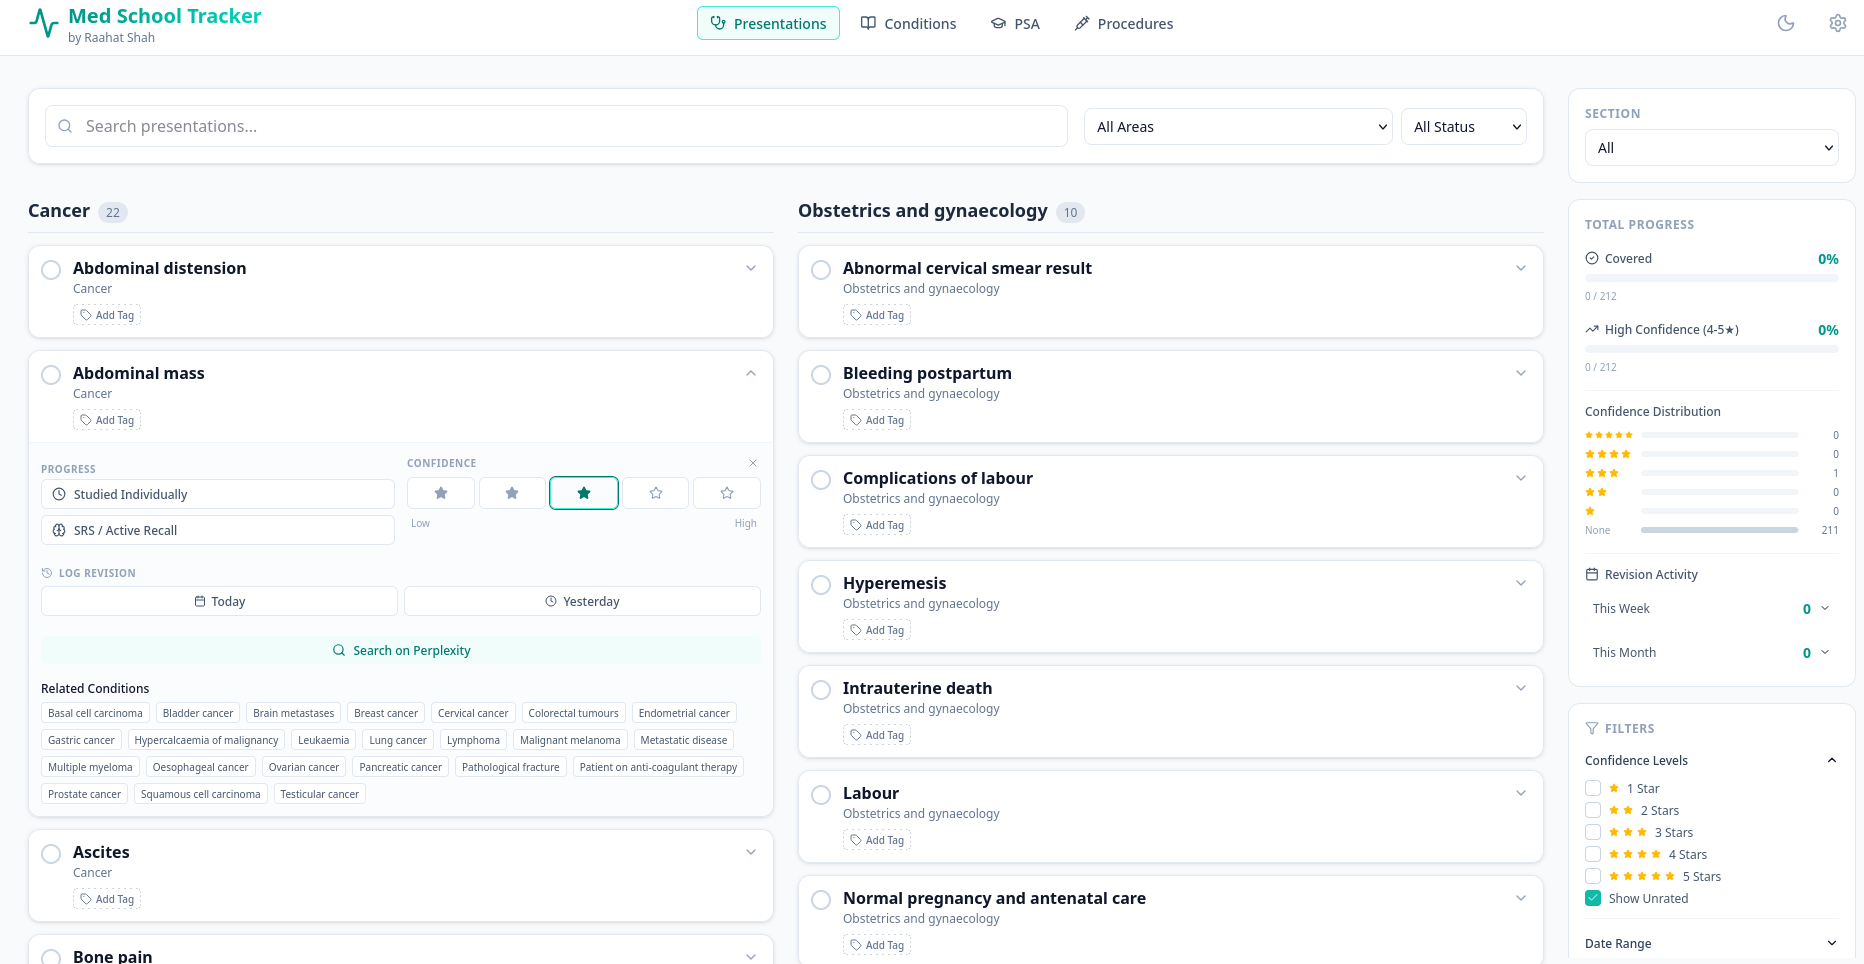Open the All Status dropdown

click(x=1464, y=127)
